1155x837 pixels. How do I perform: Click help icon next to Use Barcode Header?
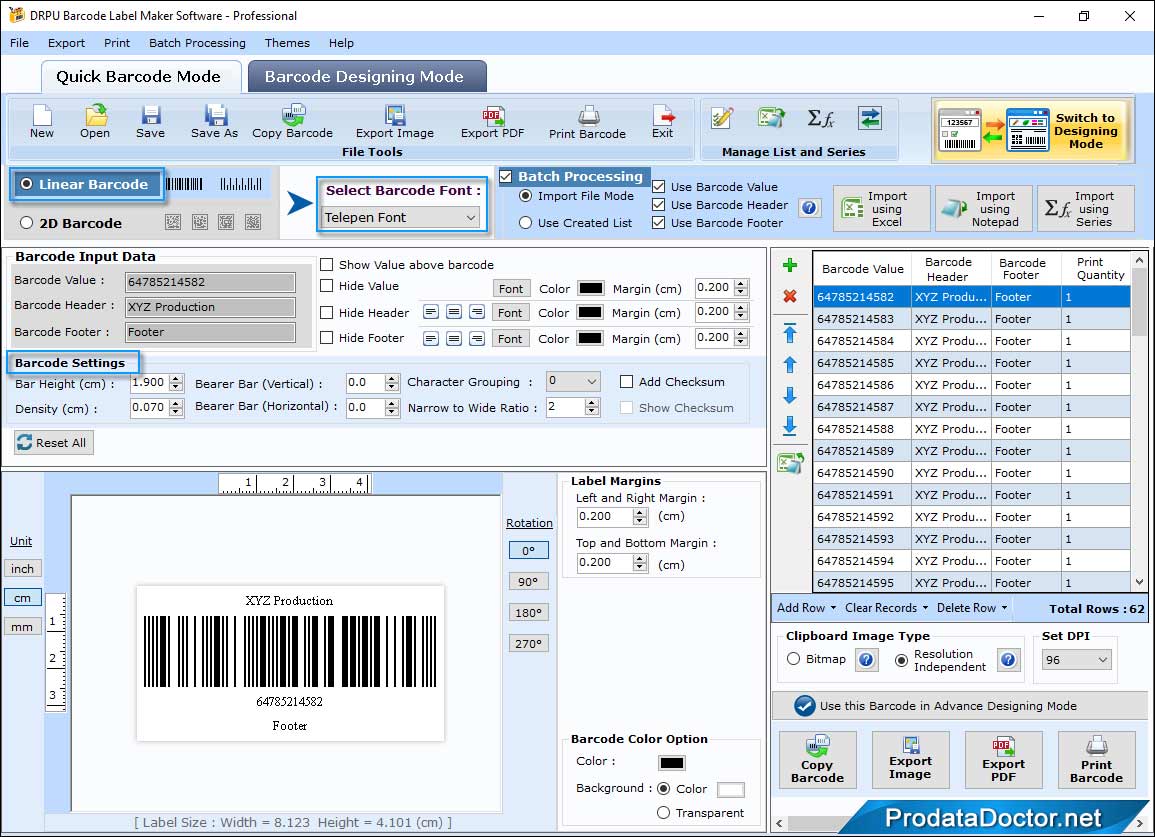[x=809, y=208]
